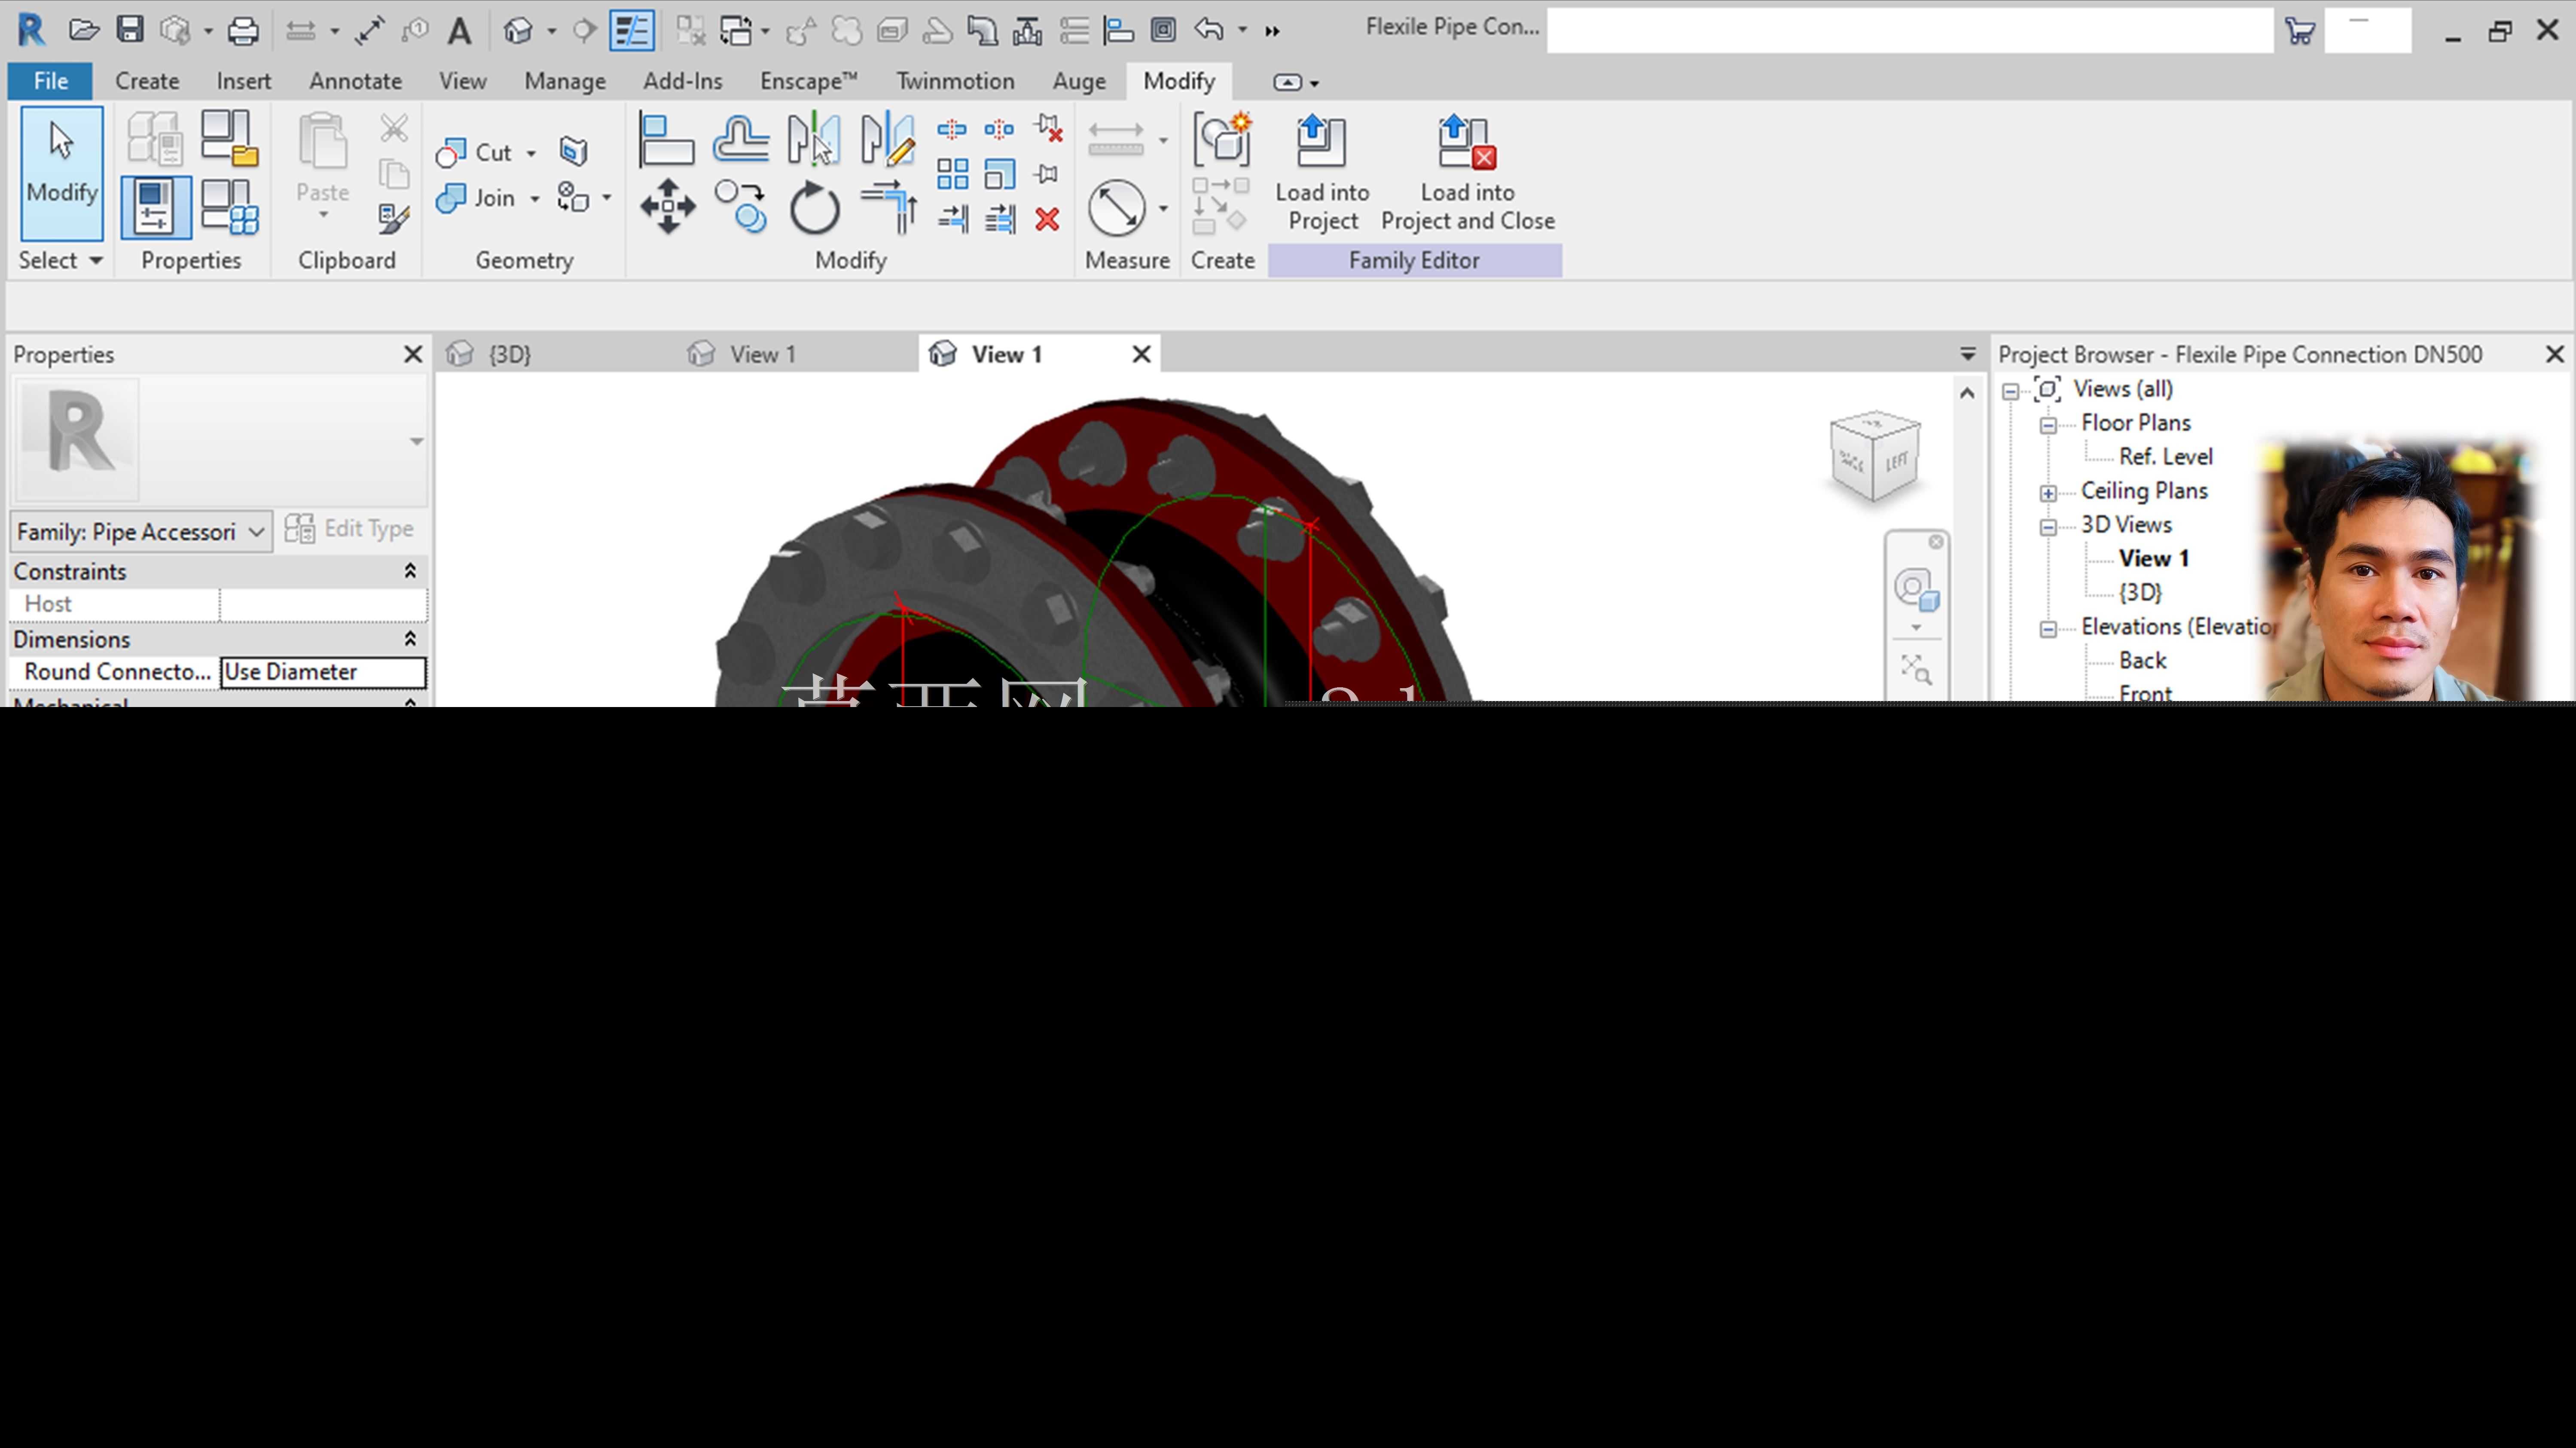Click Load into Project button
The image size is (2576, 1448).
coord(1322,173)
